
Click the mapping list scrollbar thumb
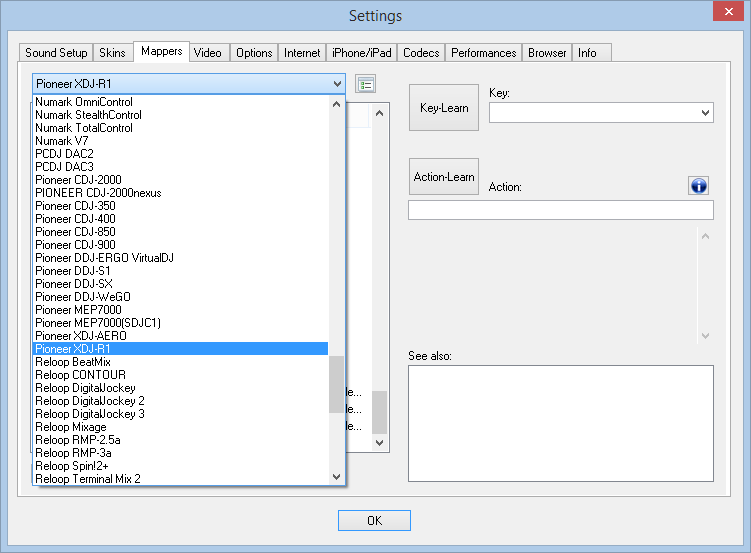point(379,412)
